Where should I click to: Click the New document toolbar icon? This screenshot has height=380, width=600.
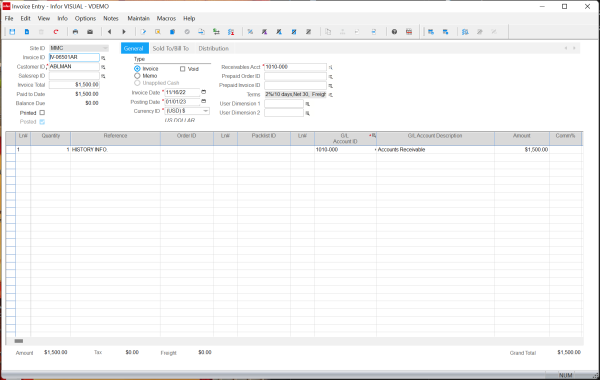[27, 32]
